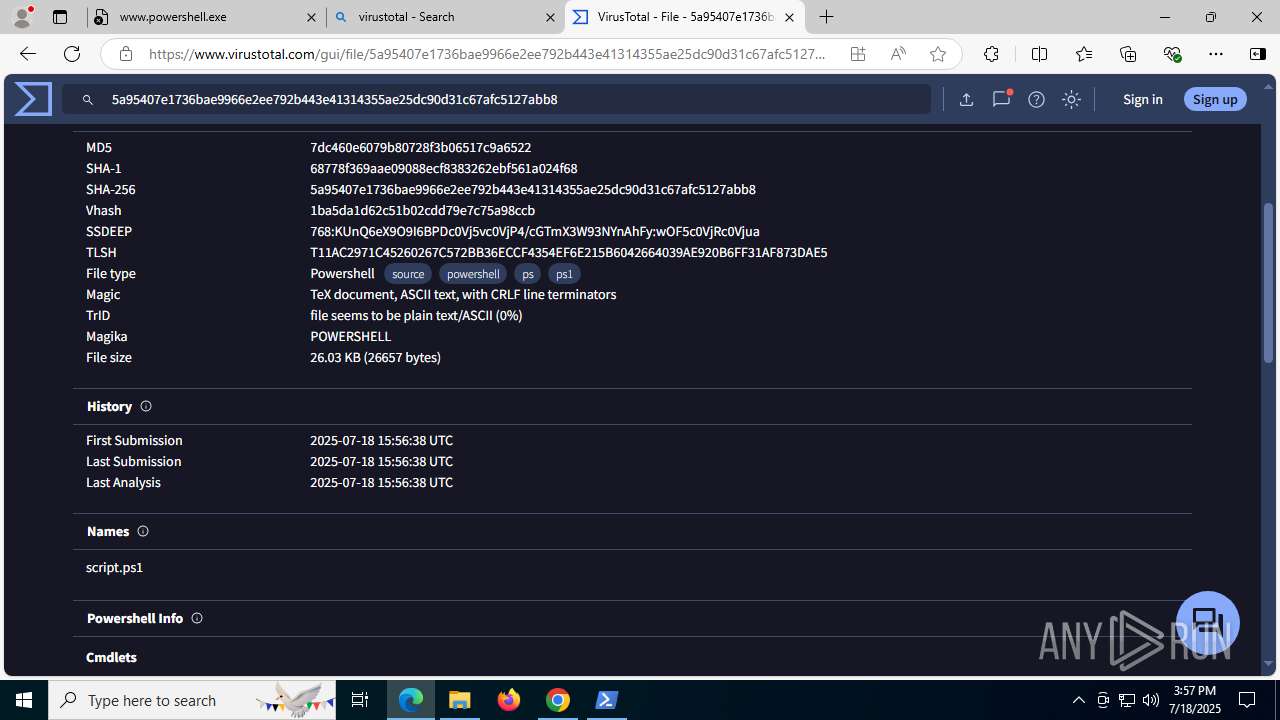Click the VirusTotal logo icon
Image resolution: width=1280 pixels, height=720 pixels.
[x=33, y=99]
